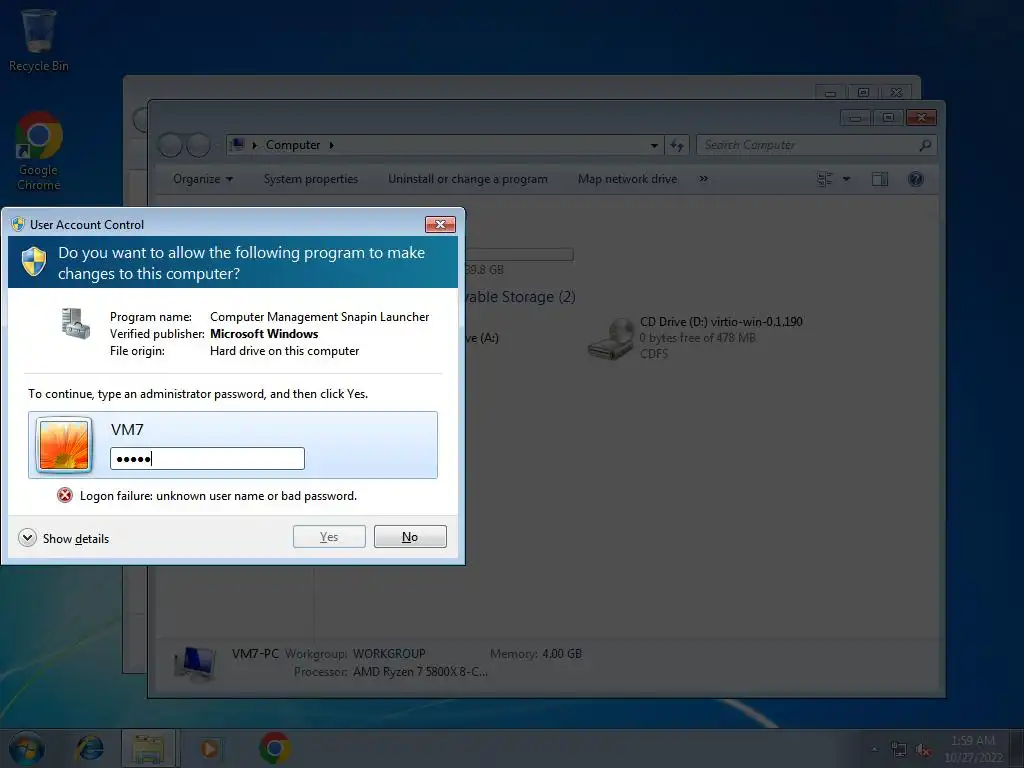Open Recycle Bin on desktop
The image size is (1024, 768).
[39, 39]
